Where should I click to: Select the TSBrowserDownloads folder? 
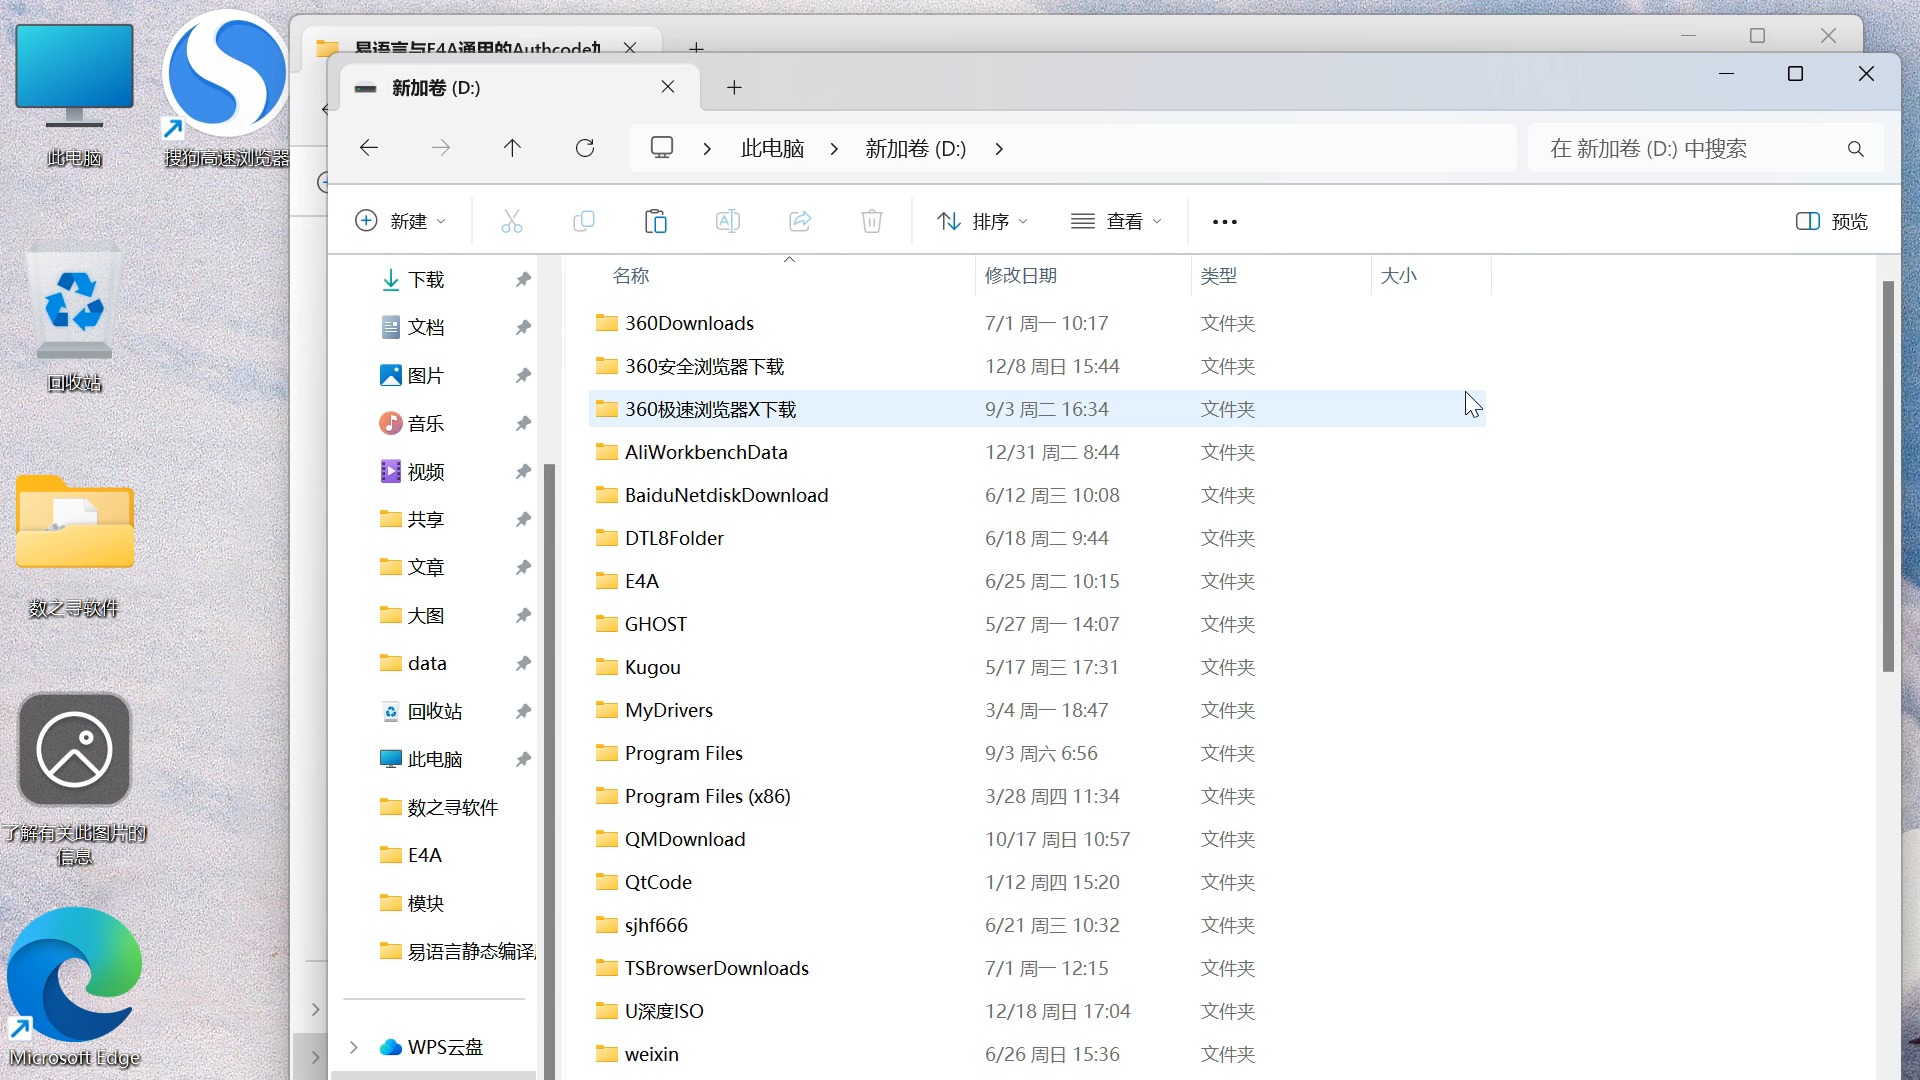716,968
